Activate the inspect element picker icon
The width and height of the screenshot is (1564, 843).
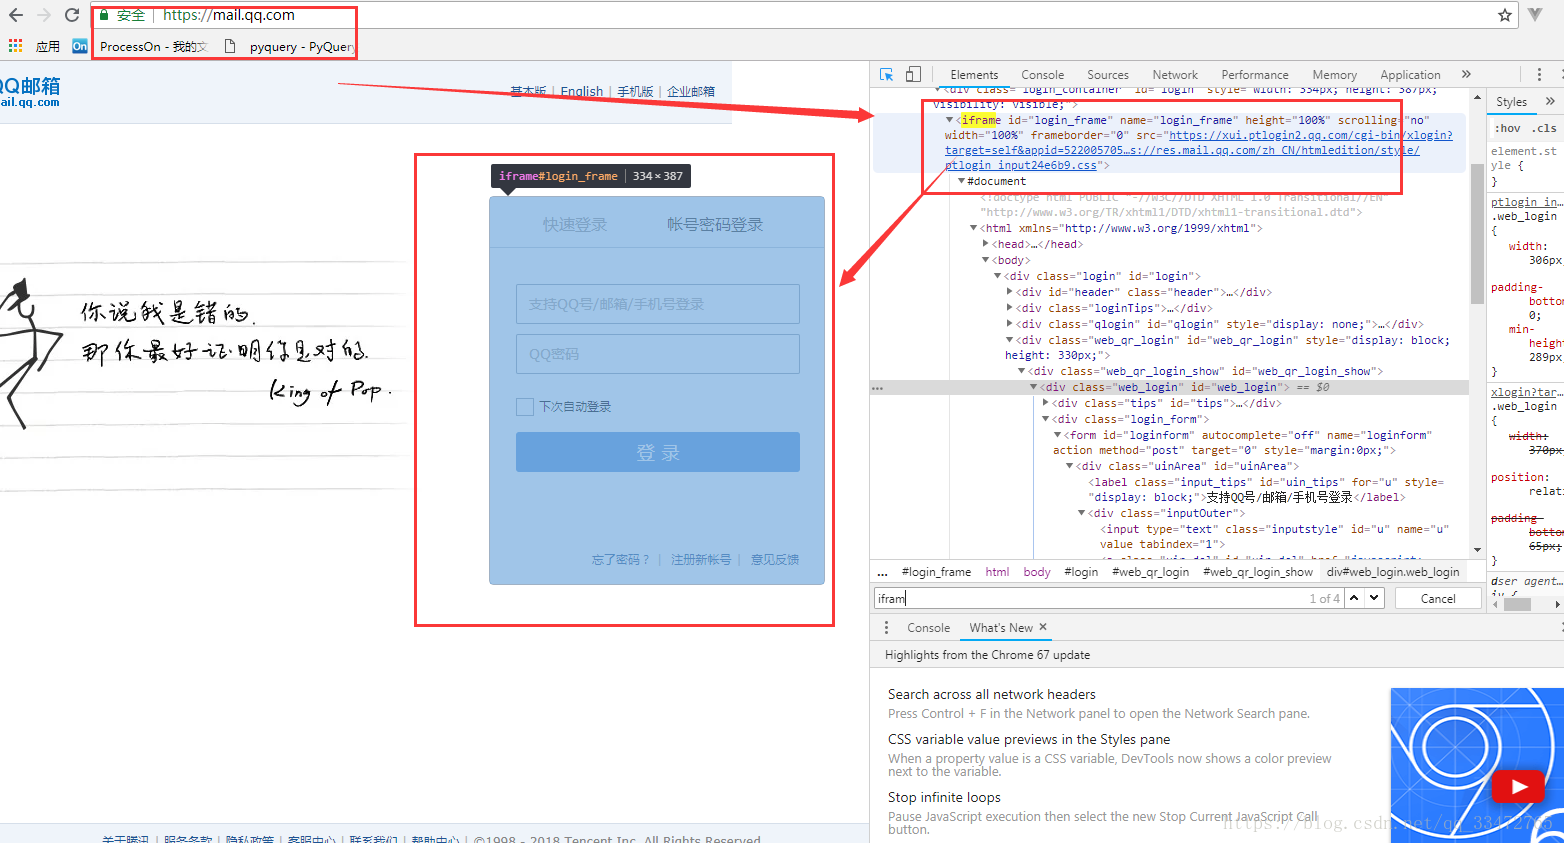(x=886, y=74)
